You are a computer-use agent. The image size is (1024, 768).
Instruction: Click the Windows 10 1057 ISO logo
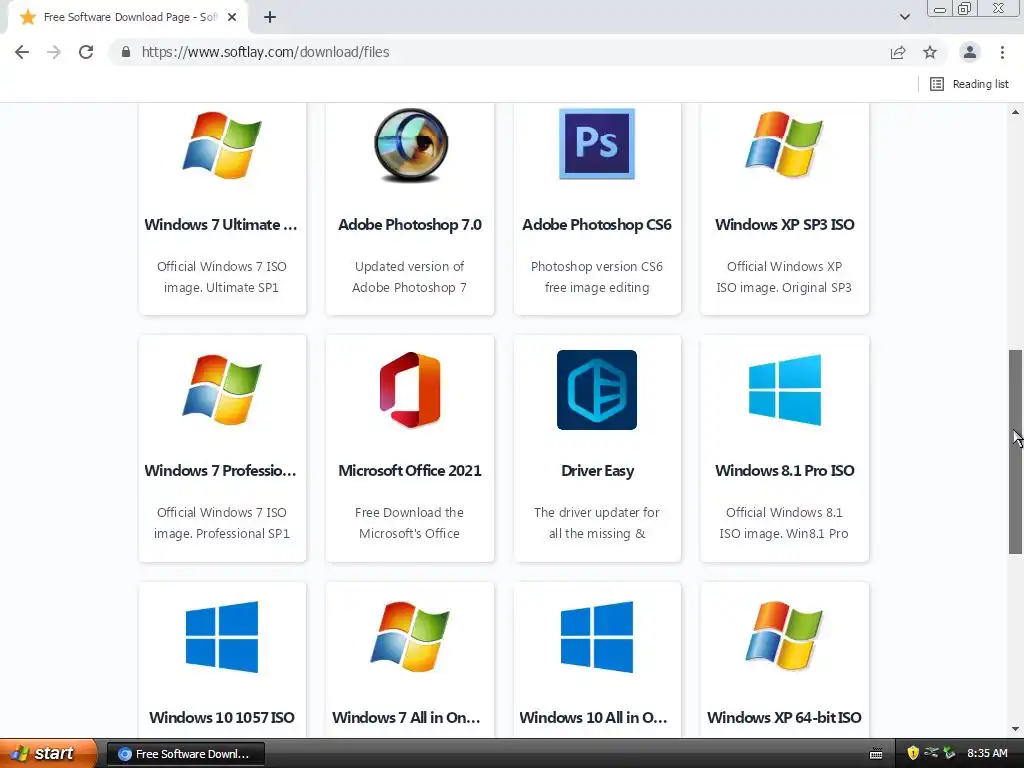pyautogui.click(x=222, y=637)
